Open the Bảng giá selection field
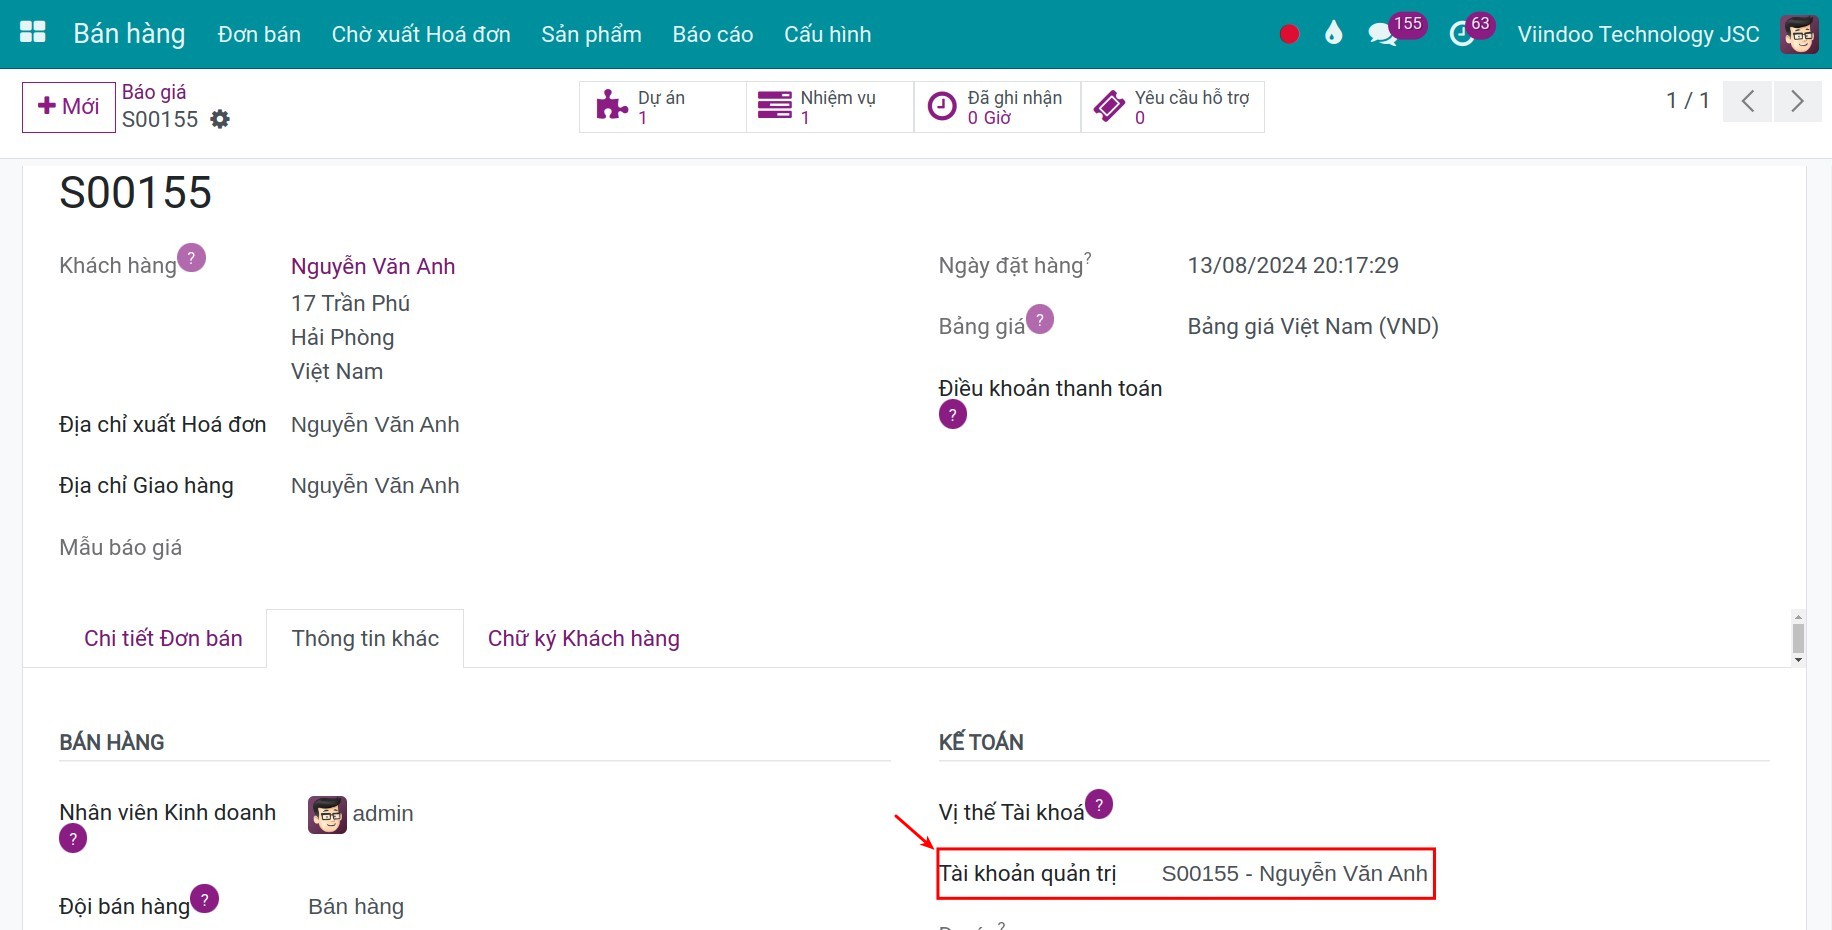This screenshot has width=1832, height=930. [1313, 326]
